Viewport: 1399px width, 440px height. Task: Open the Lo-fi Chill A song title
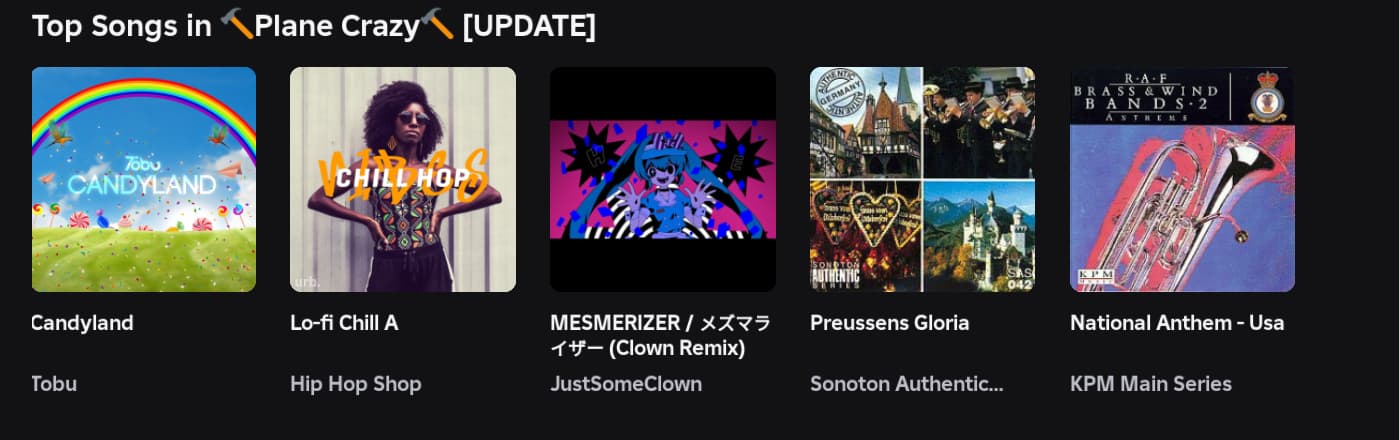click(344, 323)
